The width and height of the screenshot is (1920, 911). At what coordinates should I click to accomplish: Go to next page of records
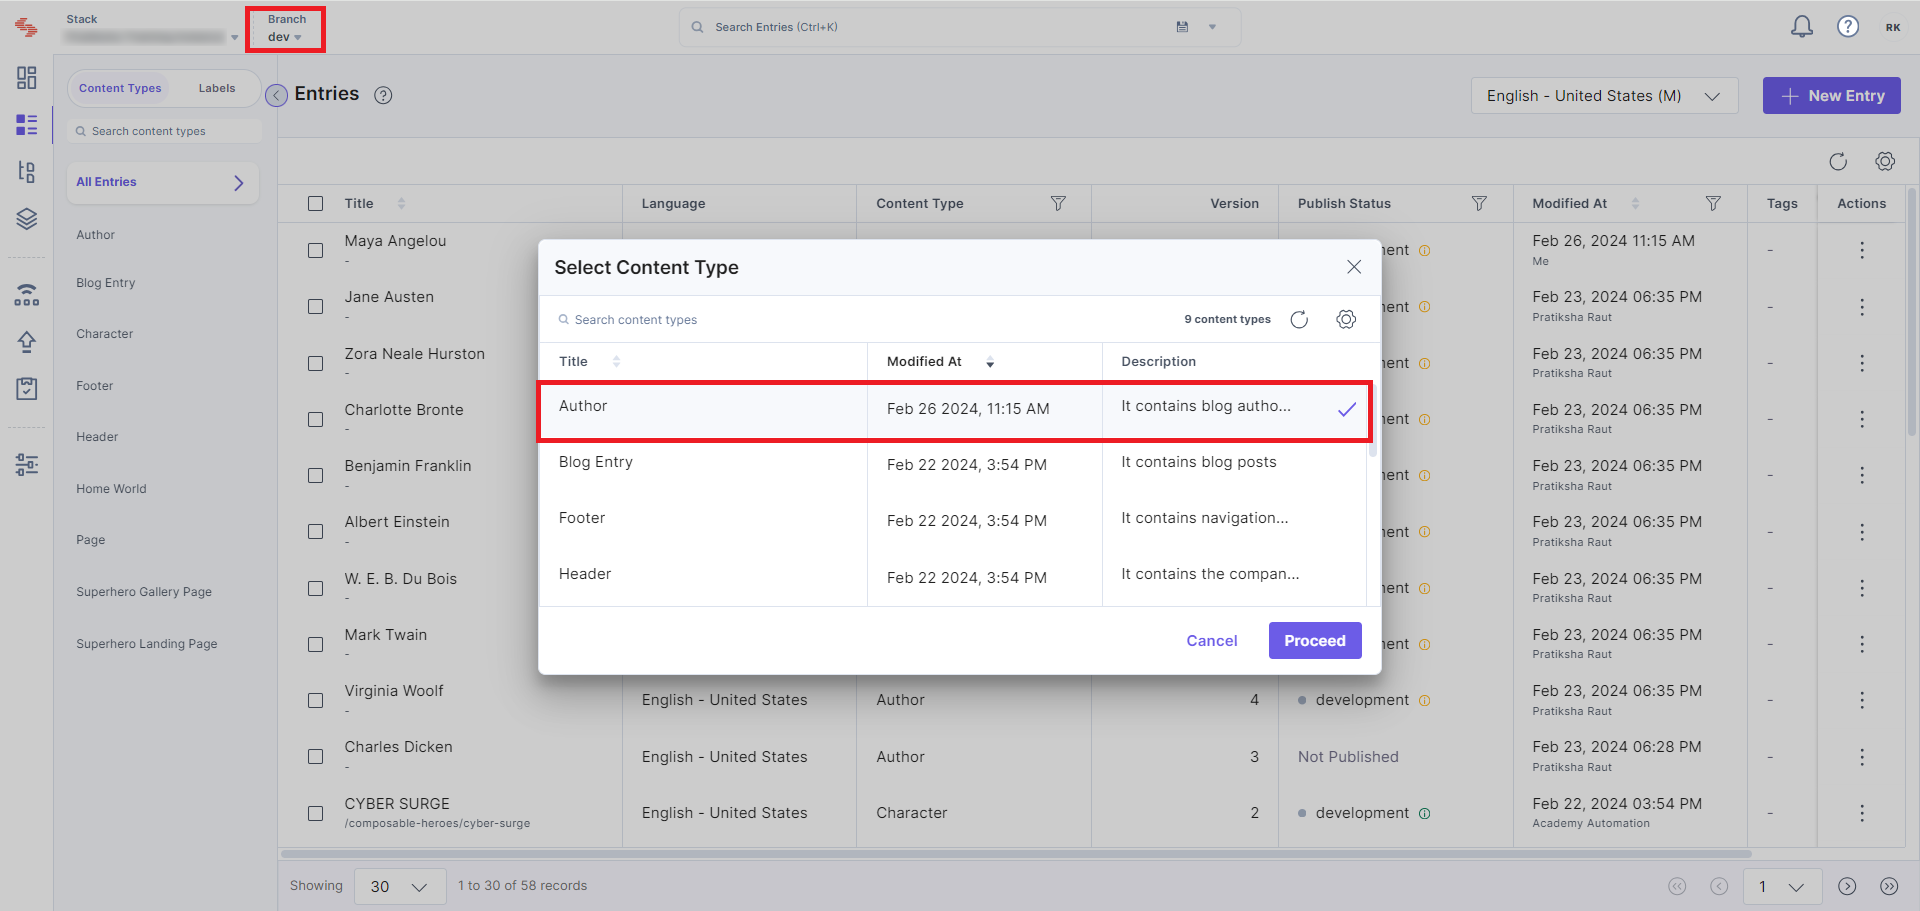coord(1847,886)
